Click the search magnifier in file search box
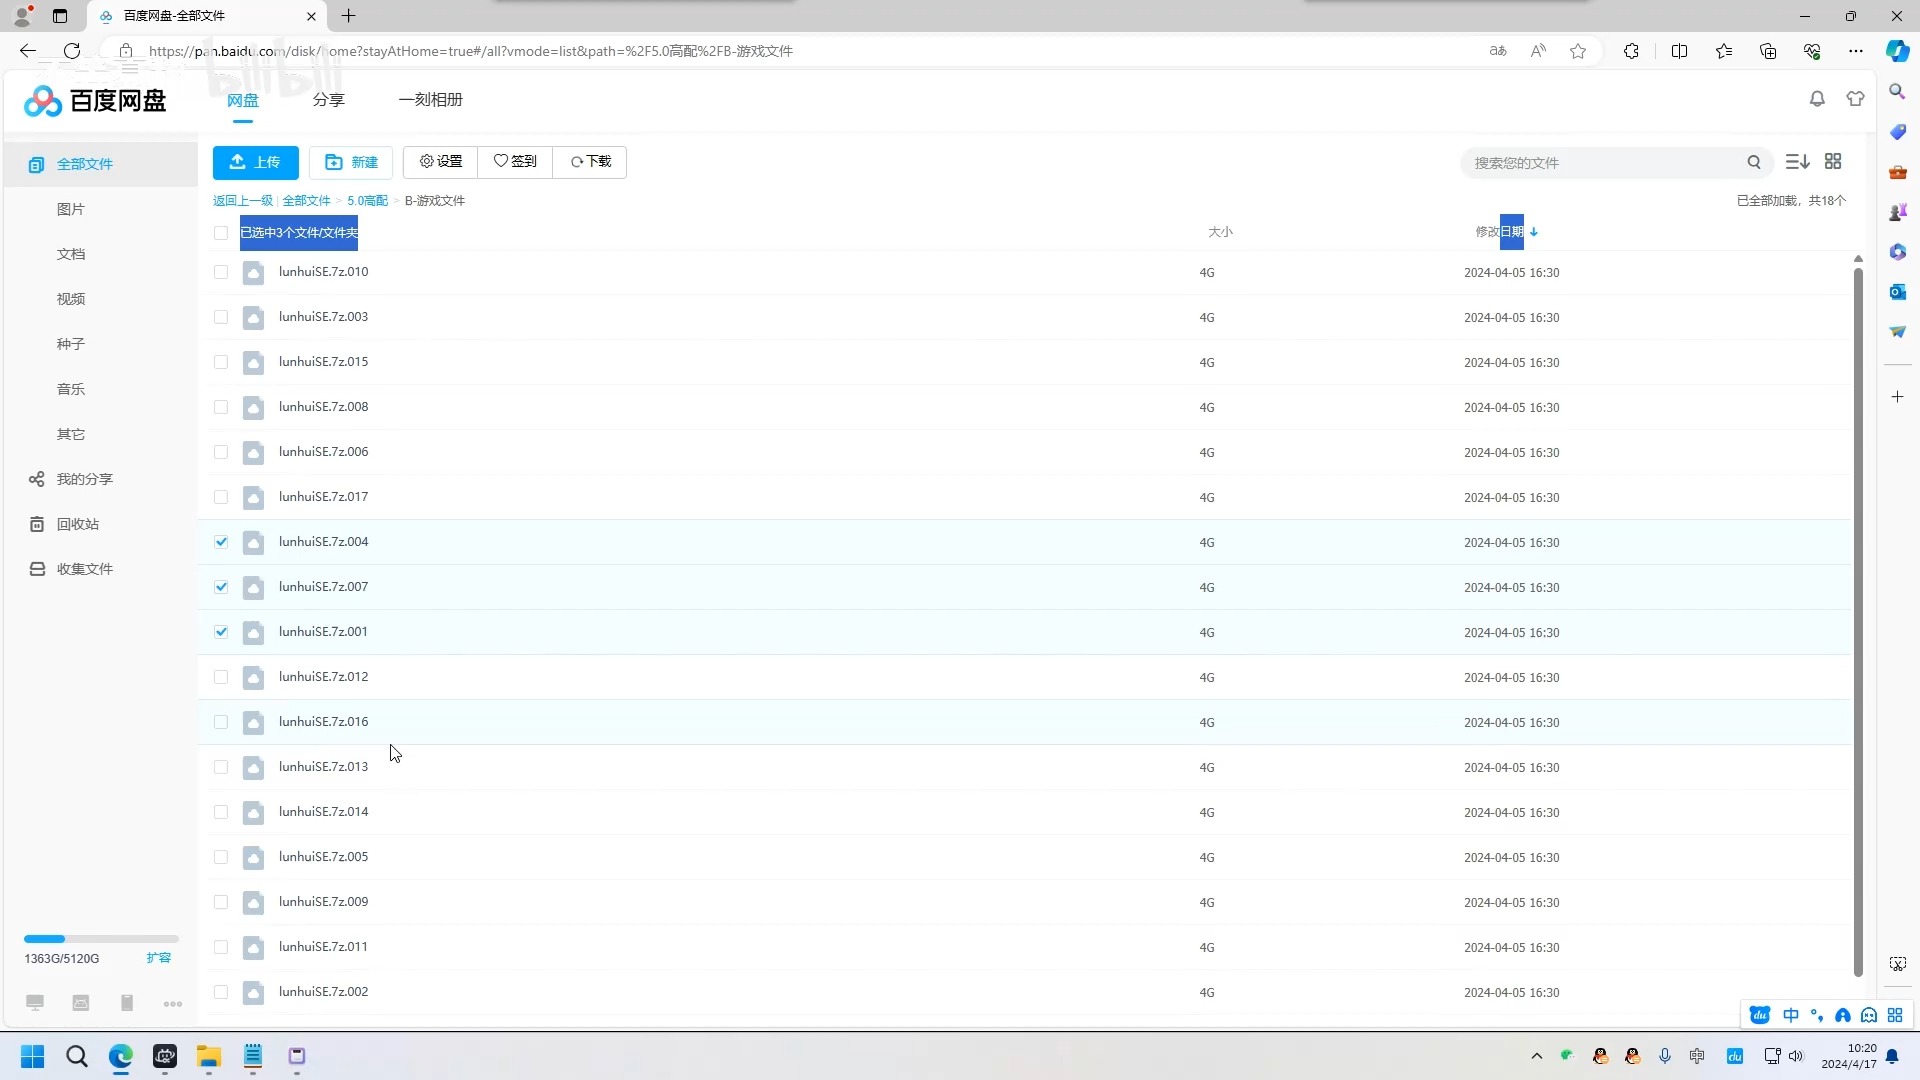This screenshot has height=1080, width=1920. coord(1754,162)
